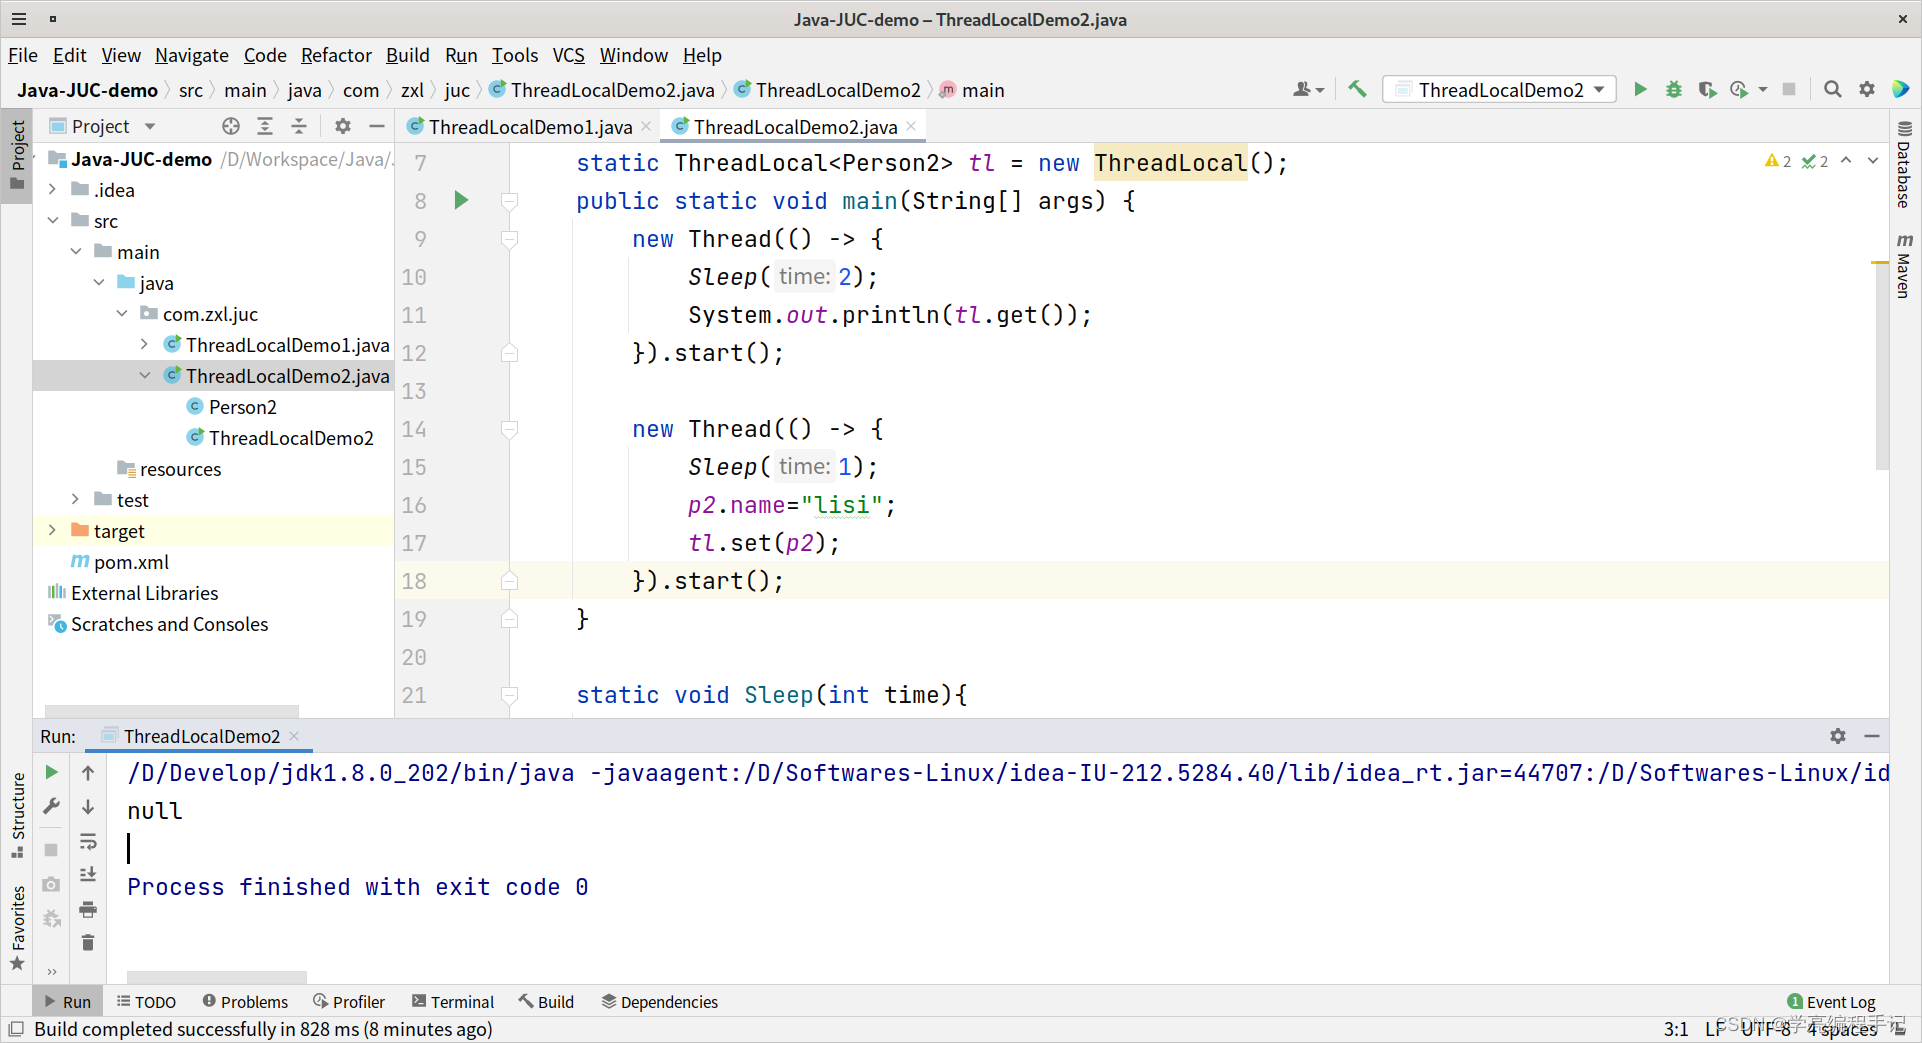
Task: Collapse all in Project panel
Action: click(x=299, y=126)
